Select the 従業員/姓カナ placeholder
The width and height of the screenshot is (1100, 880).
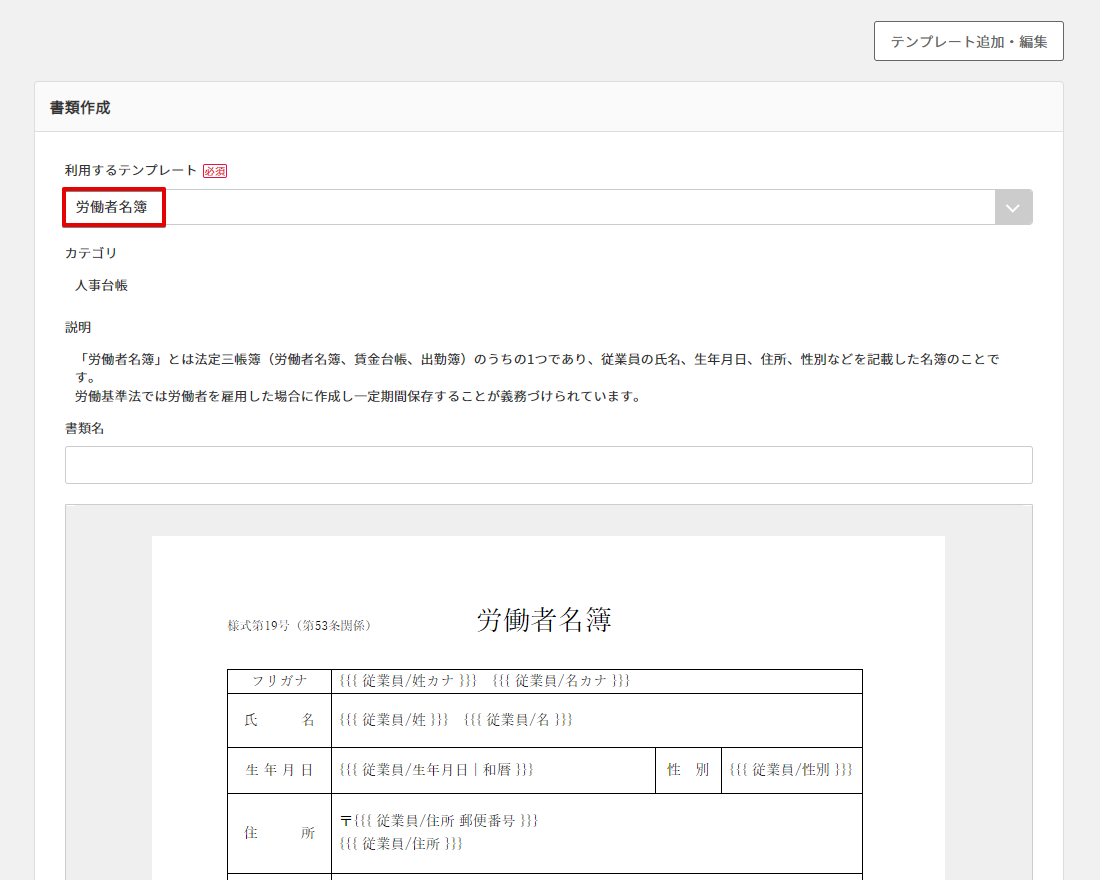tap(408, 681)
